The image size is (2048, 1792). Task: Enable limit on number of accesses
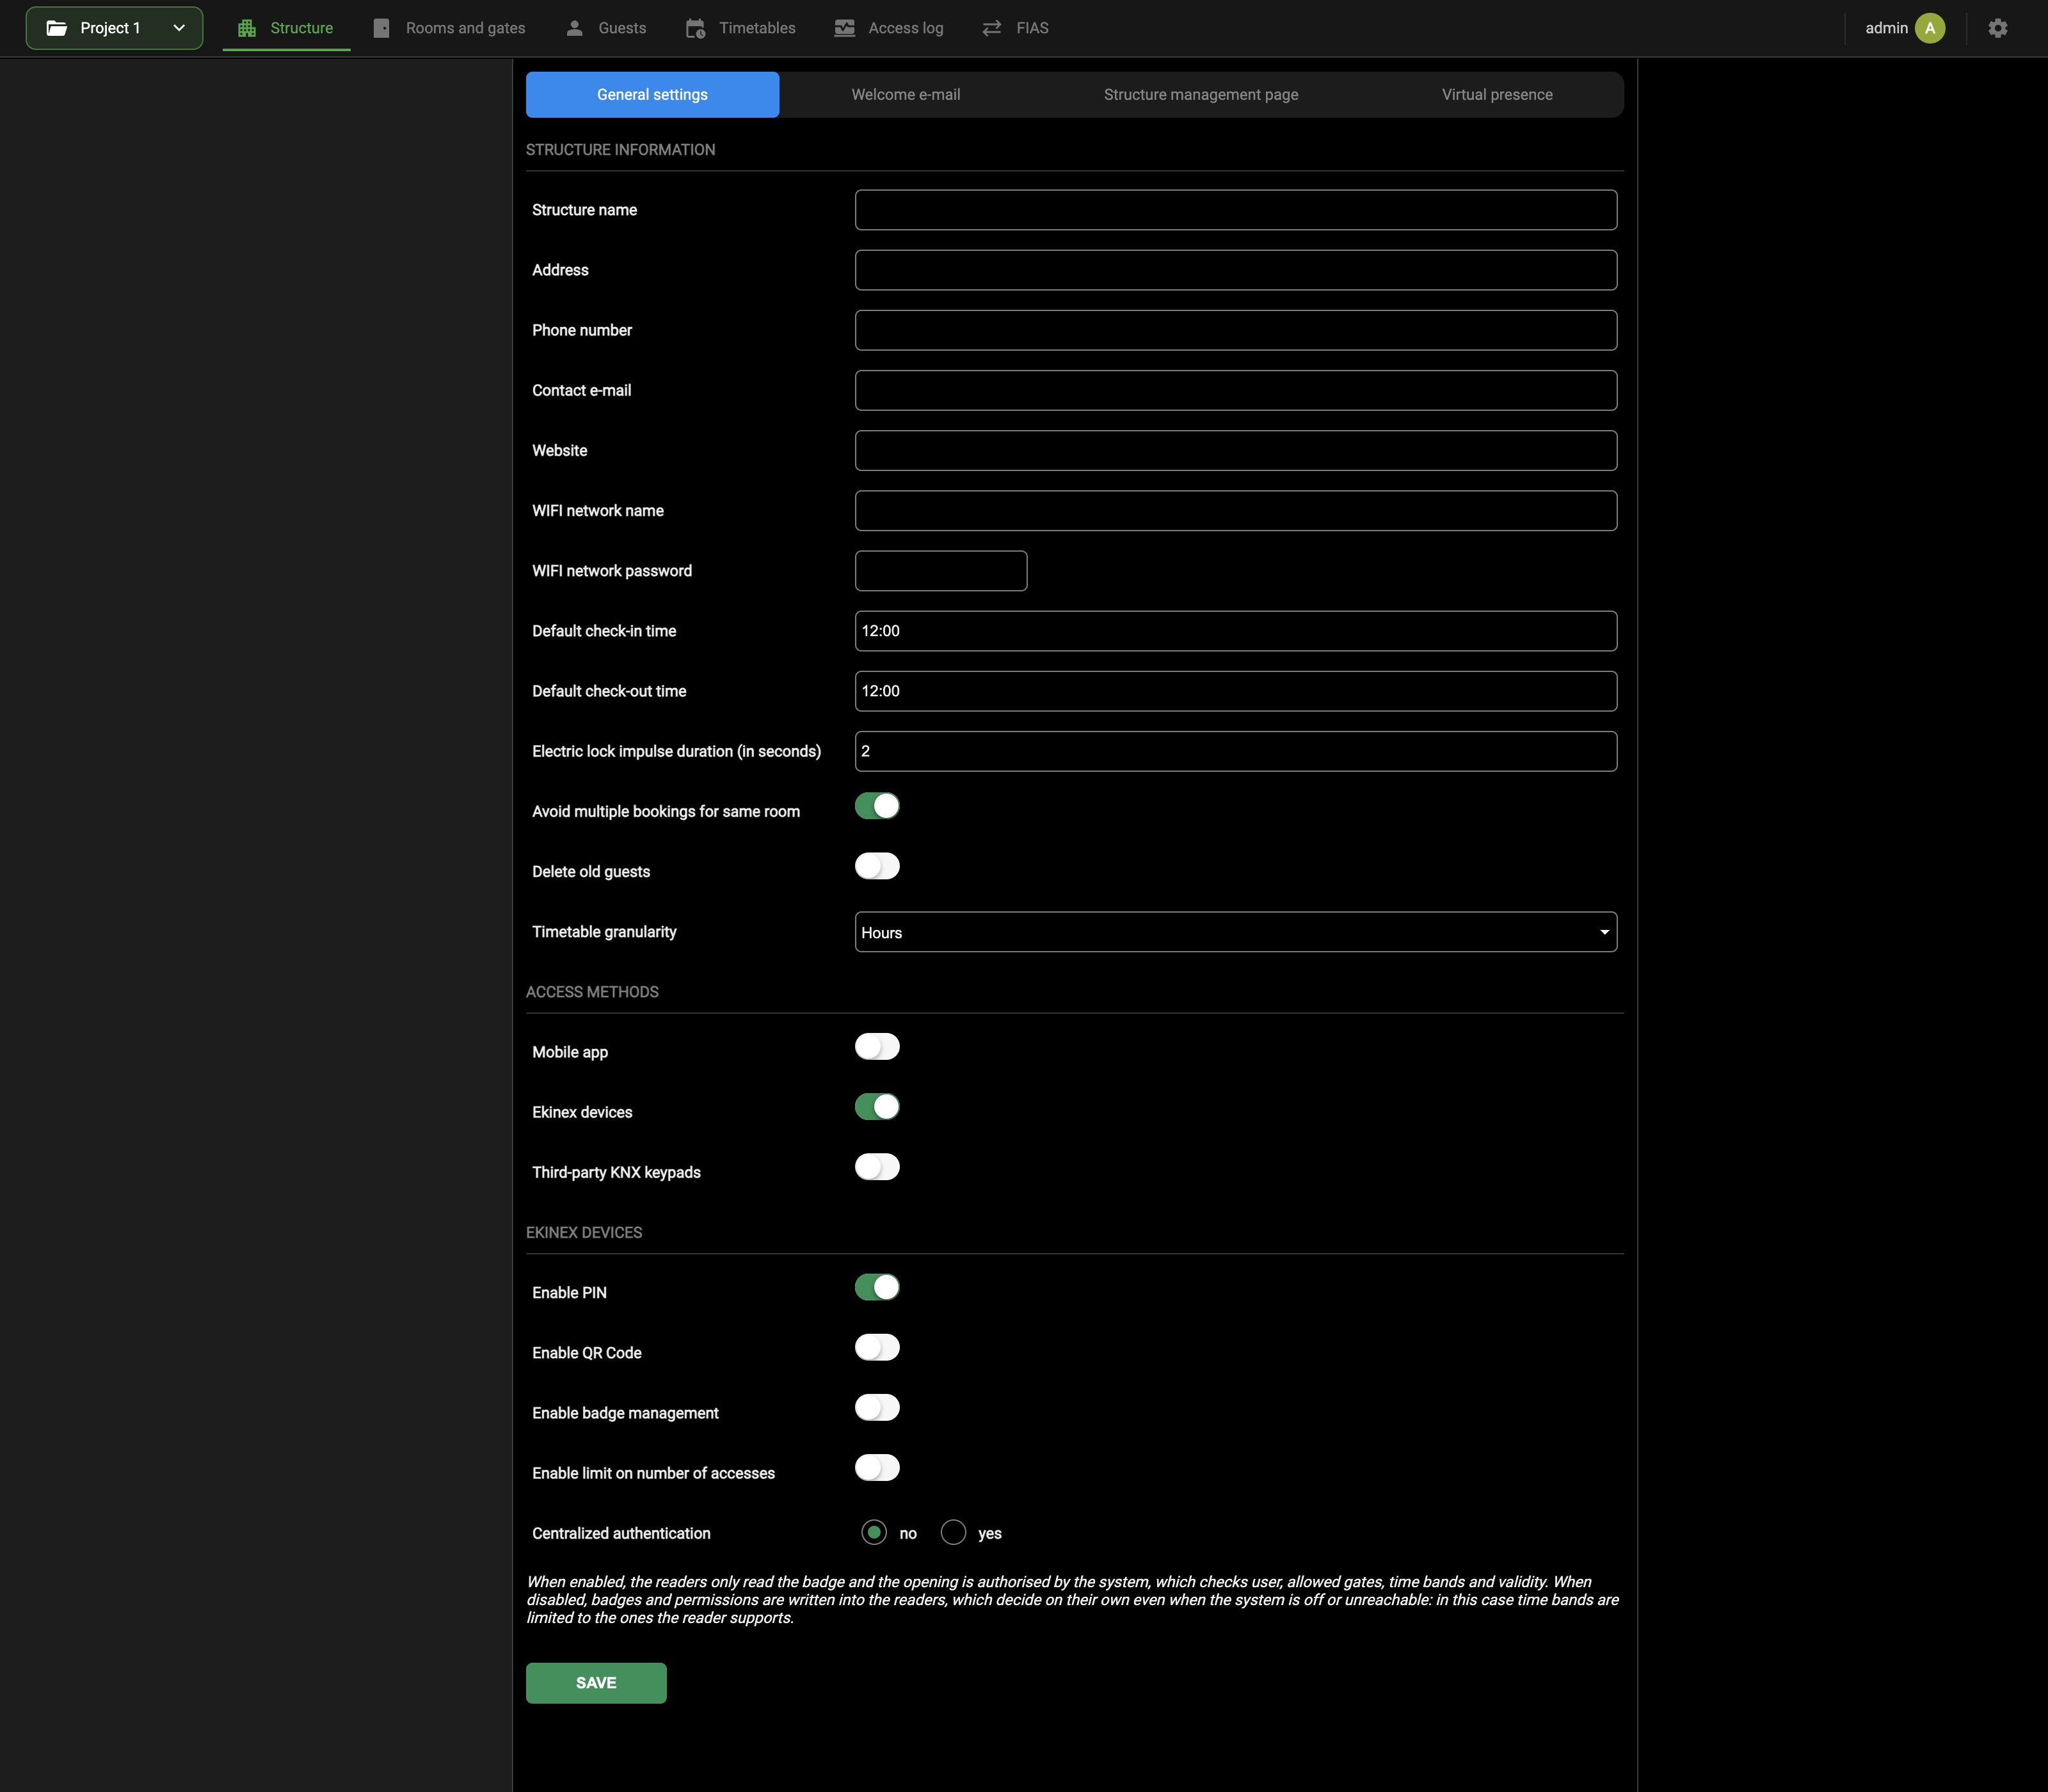pos(877,1467)
